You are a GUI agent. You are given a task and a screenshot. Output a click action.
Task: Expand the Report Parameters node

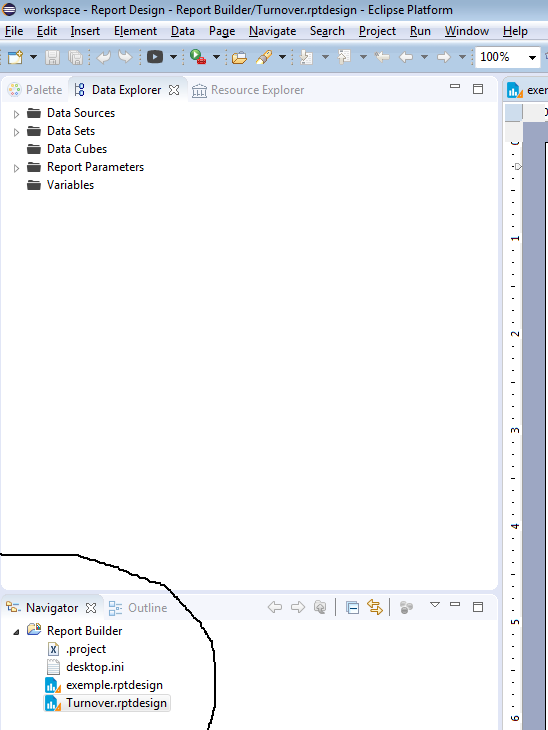16,168
